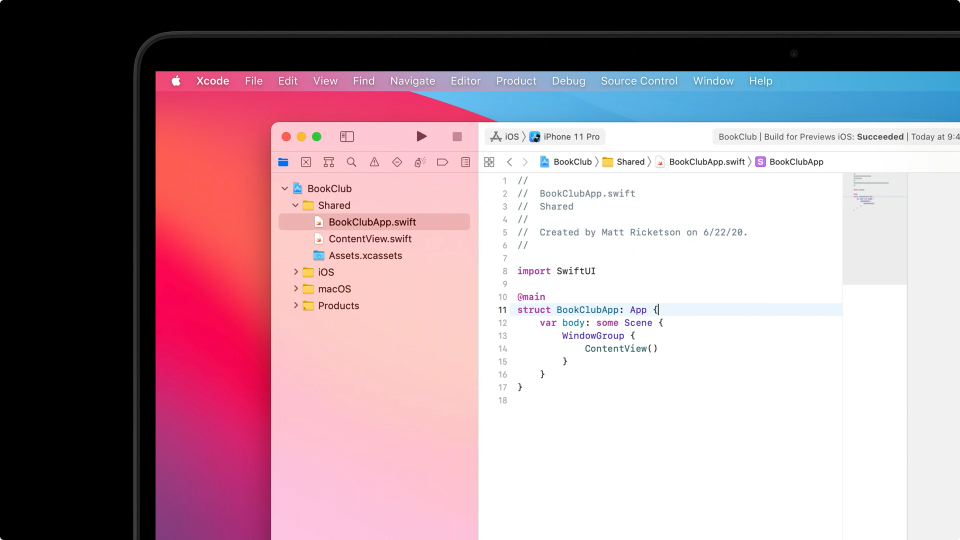Open the Find menu
Image resolution: width=960 pixels, height=540 pixels.
(364, 81)
